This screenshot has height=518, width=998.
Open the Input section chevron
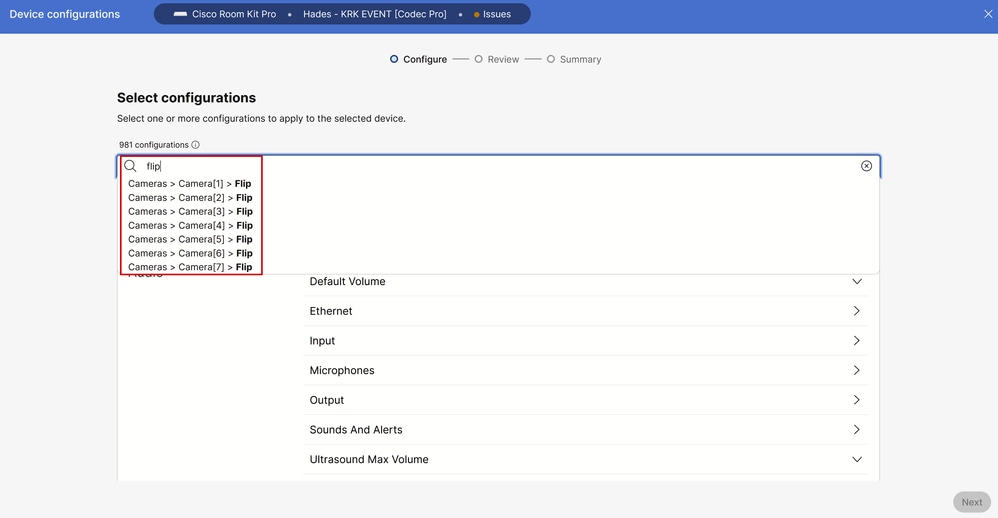click(857, 340)
